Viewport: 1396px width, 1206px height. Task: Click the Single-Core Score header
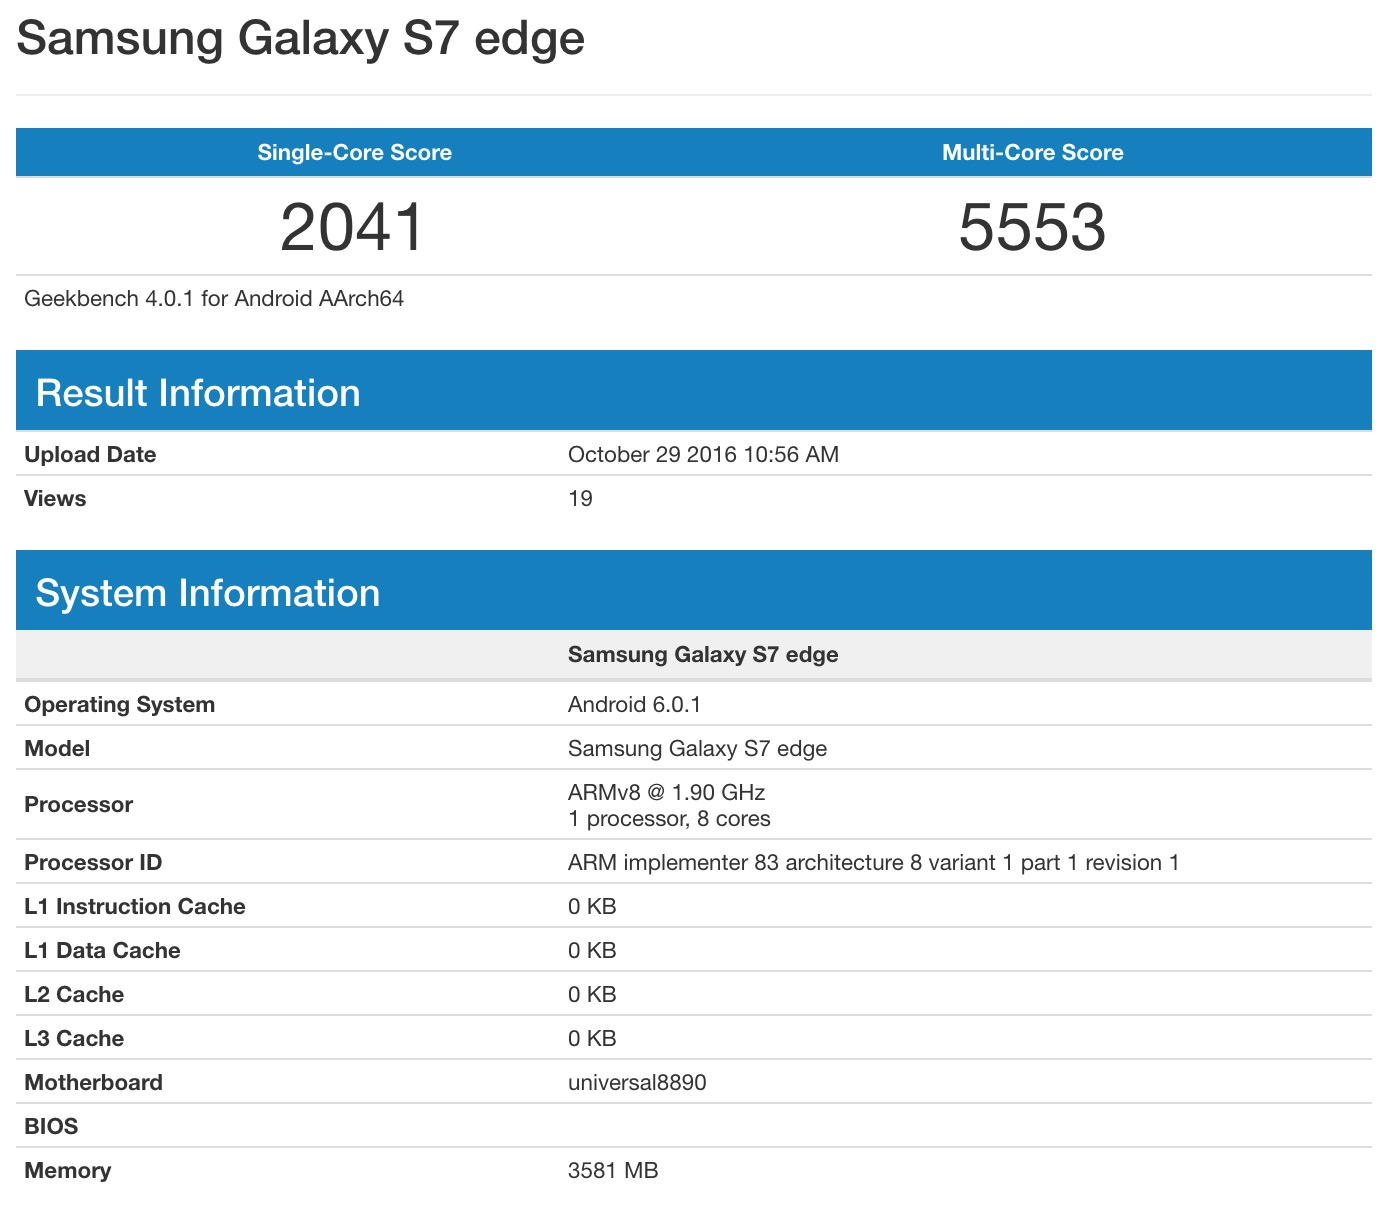(x=354, y=153)
